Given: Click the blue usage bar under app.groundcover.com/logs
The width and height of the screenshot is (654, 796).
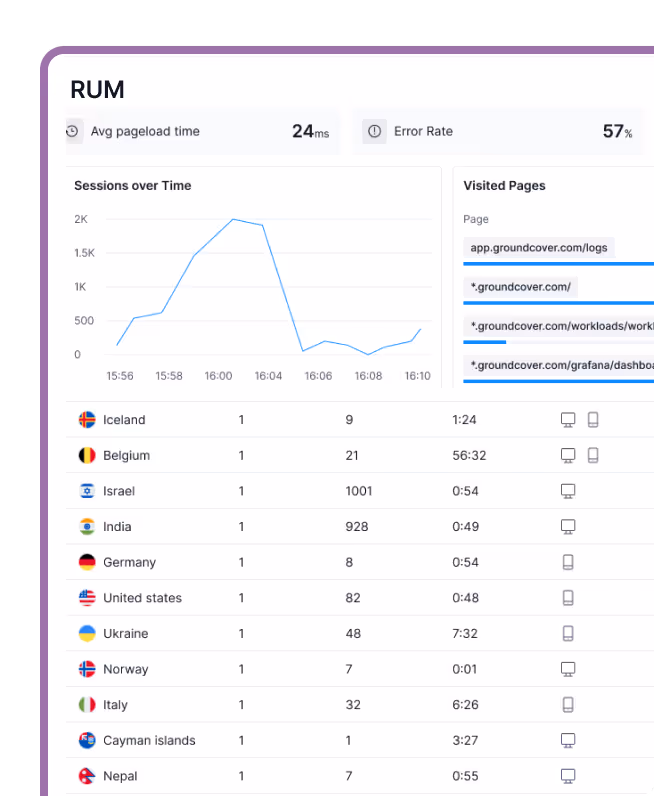Looking at the screenshot, I should point(559,264).
